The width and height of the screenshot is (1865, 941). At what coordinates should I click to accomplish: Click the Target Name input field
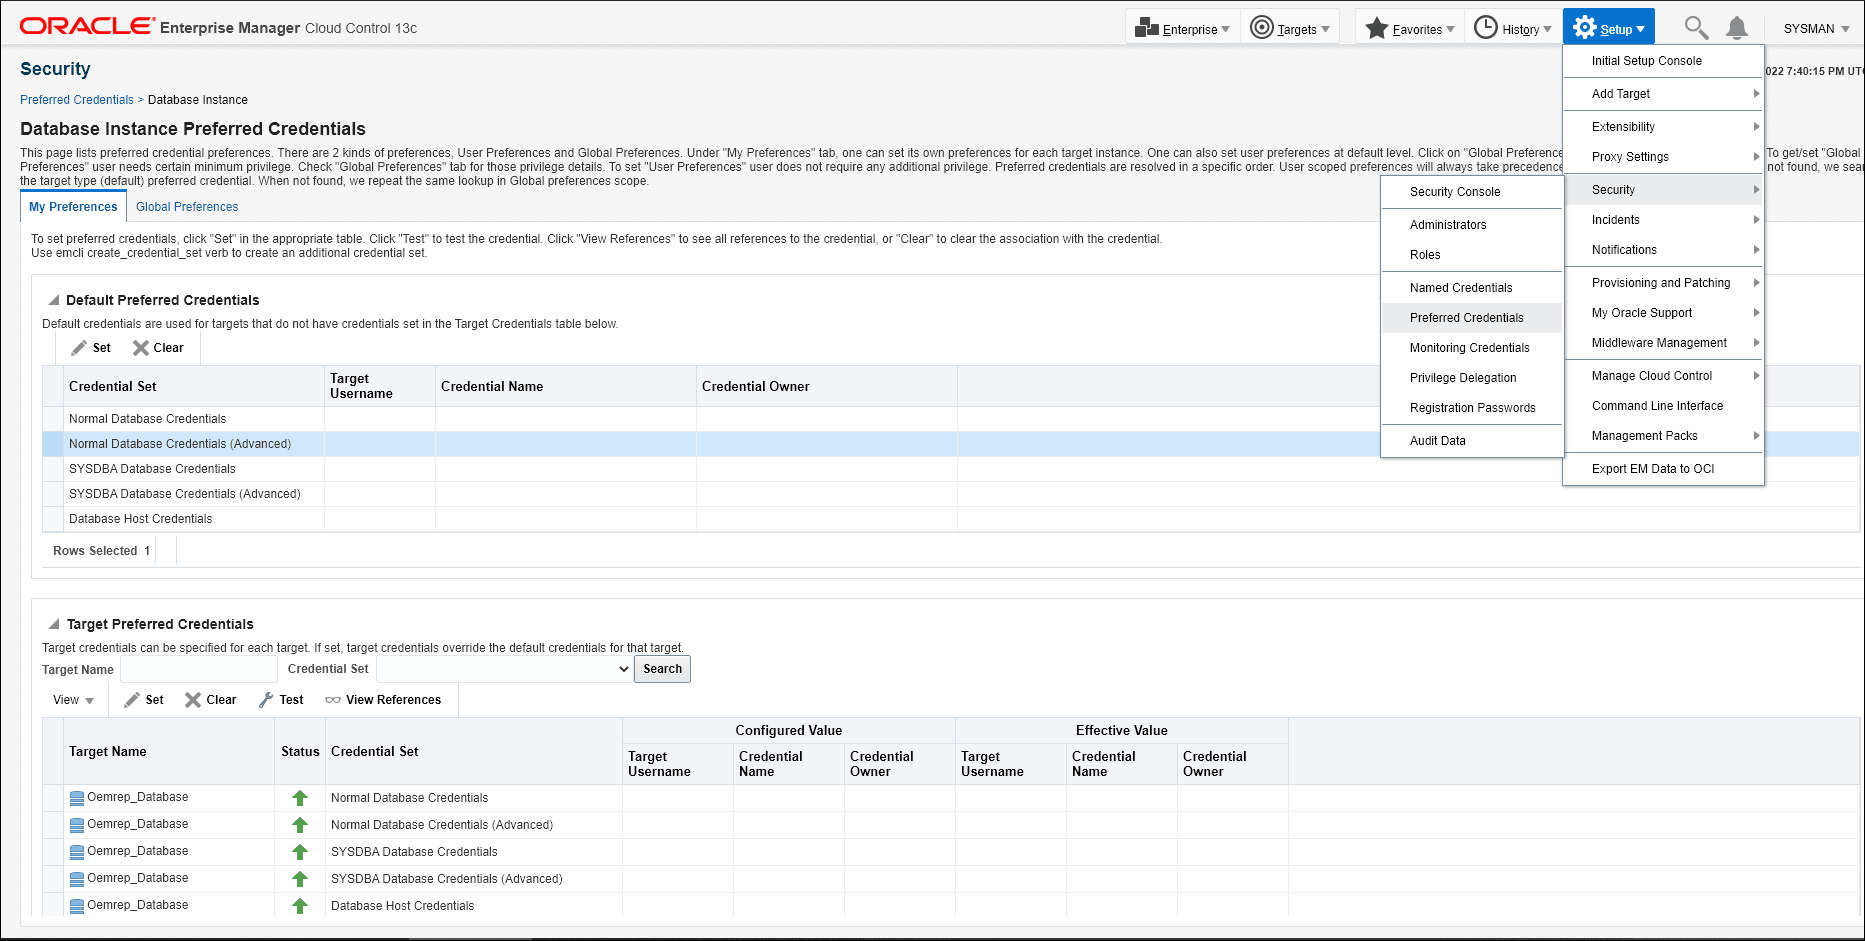coord(198,669)
